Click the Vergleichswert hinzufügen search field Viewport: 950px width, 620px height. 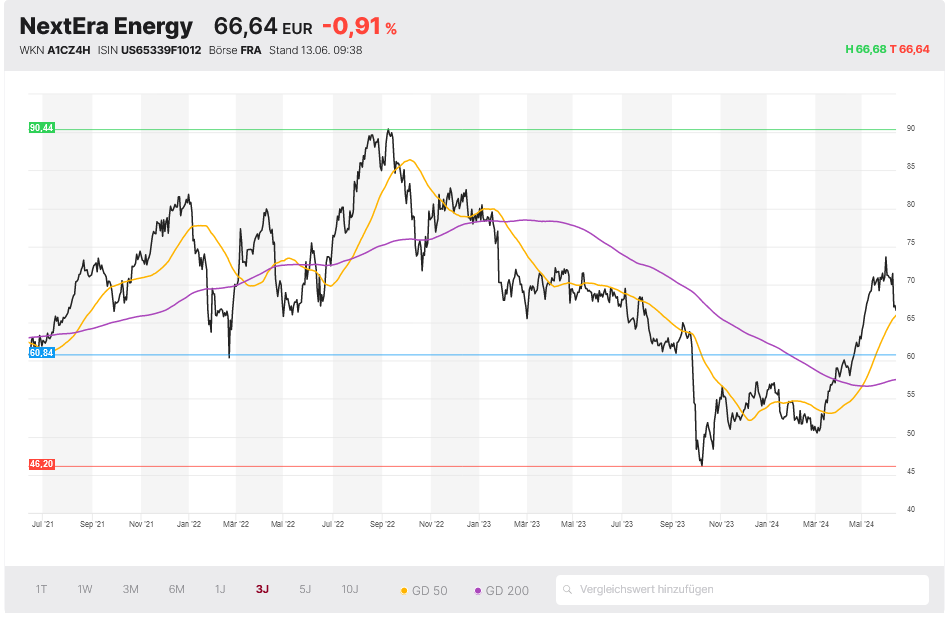742,590
